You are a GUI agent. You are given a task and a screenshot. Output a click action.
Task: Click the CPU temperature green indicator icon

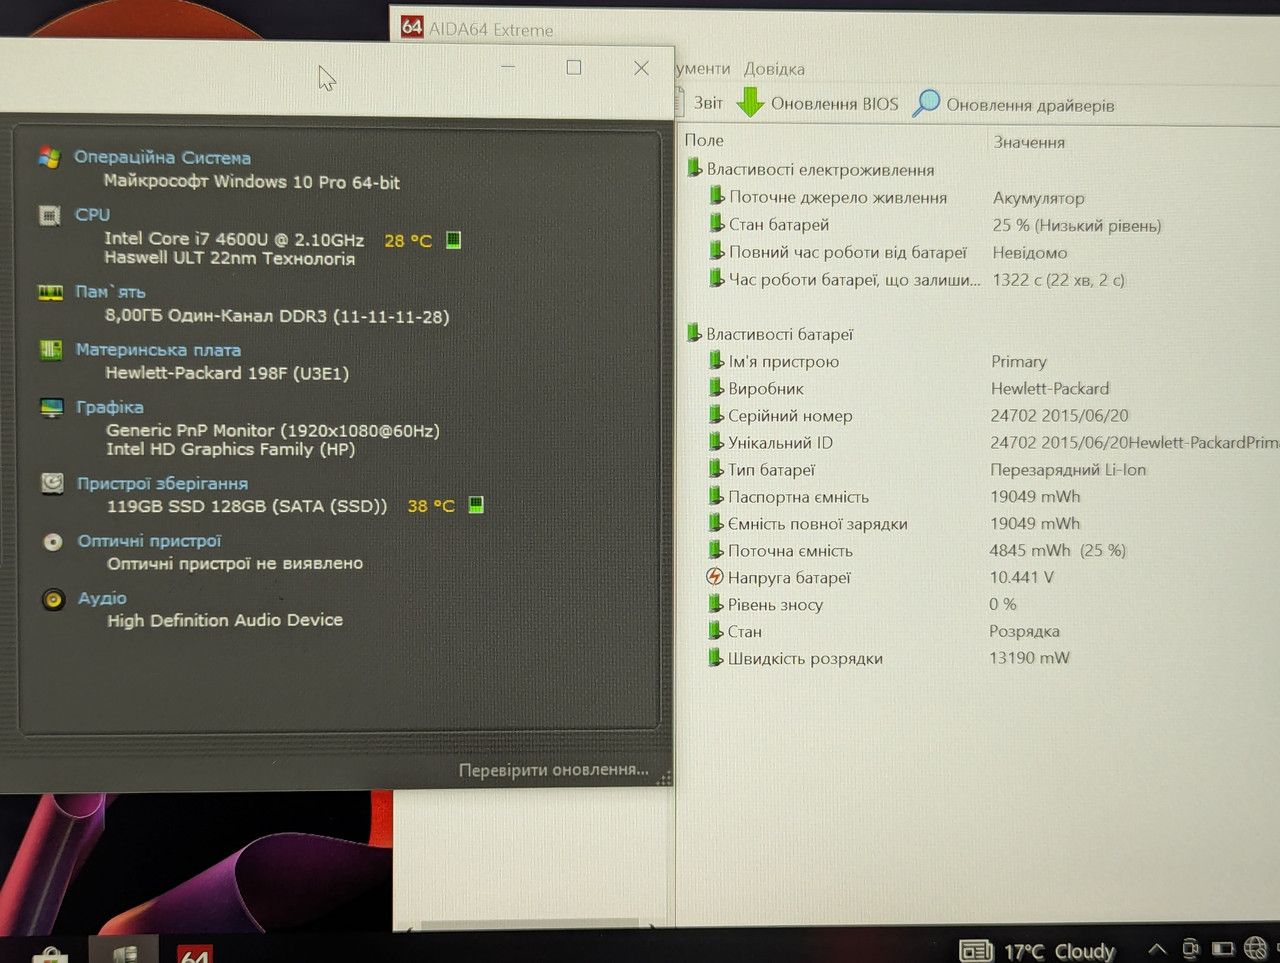pyautogui.click(x=453, y=240)
